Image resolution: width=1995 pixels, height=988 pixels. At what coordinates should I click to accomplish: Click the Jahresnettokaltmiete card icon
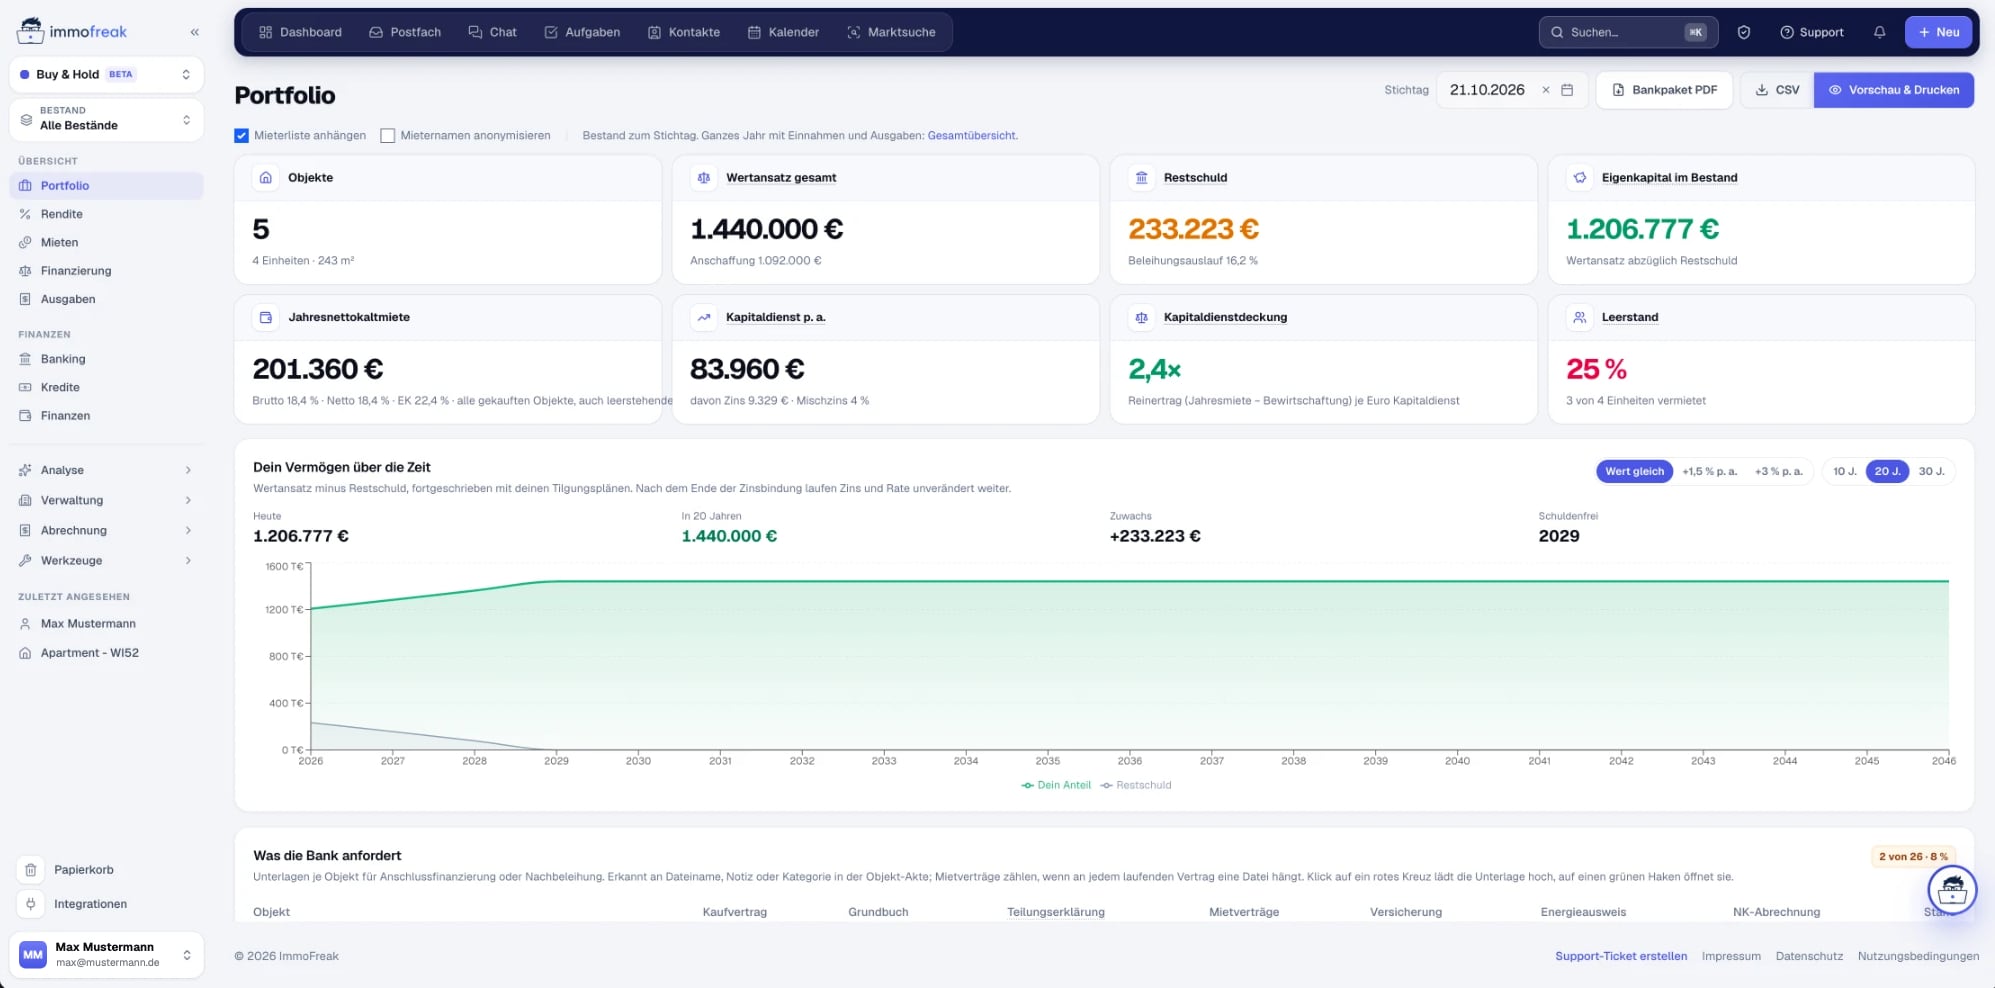(x=266, y=317)
